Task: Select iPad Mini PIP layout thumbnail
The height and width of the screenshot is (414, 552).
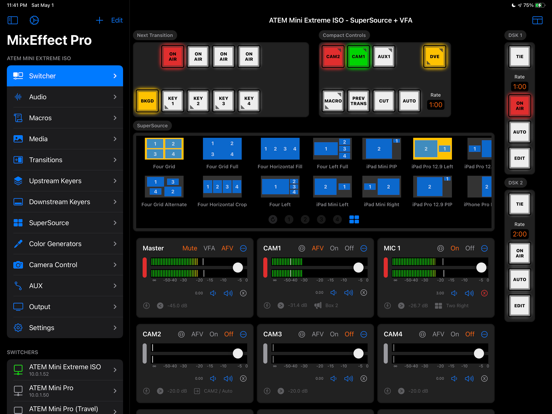Action: [x=382, y=149]
